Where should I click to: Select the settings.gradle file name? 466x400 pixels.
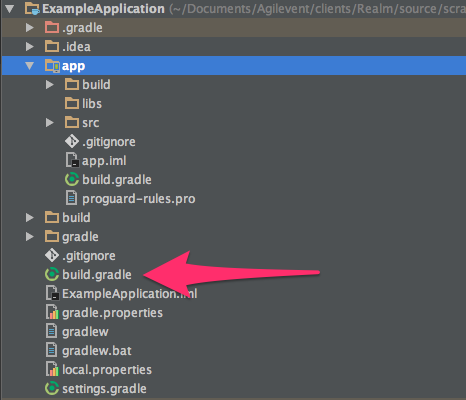[104, 389]
